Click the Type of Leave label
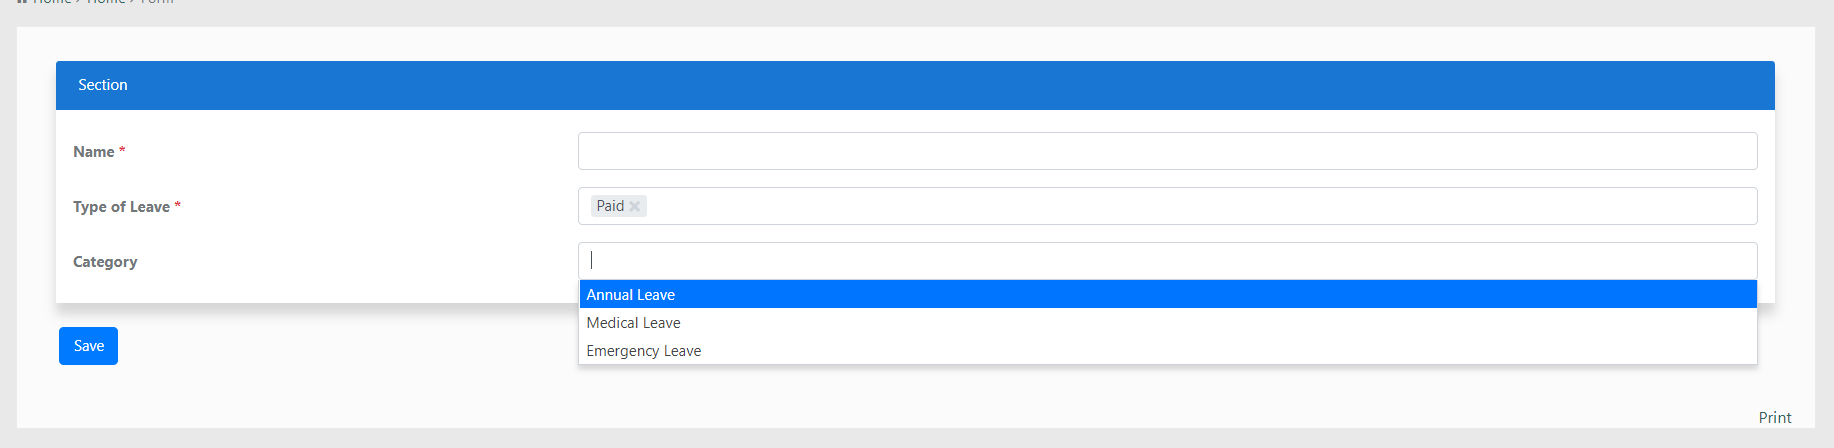Screen dimensions: 1834x448 pyautogui.click(x=121, y=207)
